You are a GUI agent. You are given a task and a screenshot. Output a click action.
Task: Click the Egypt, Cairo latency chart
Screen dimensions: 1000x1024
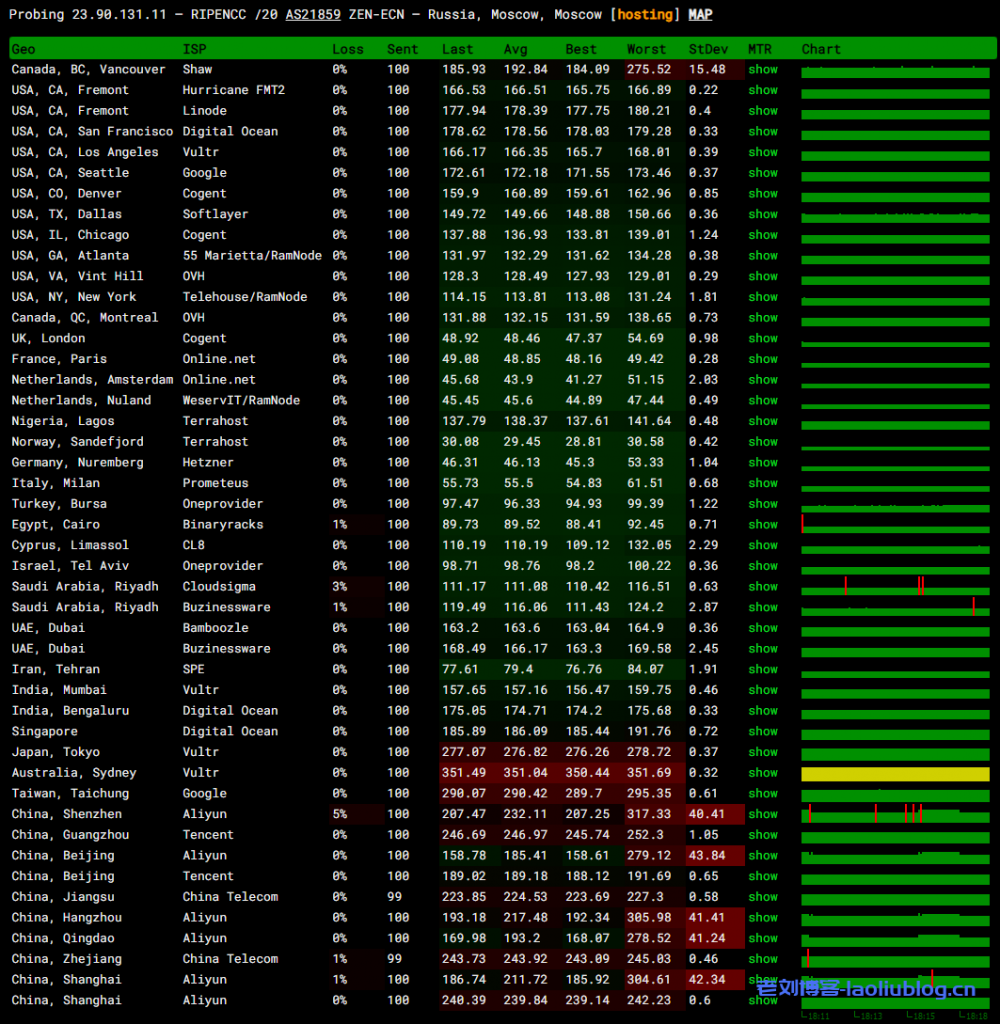(895, 525)
